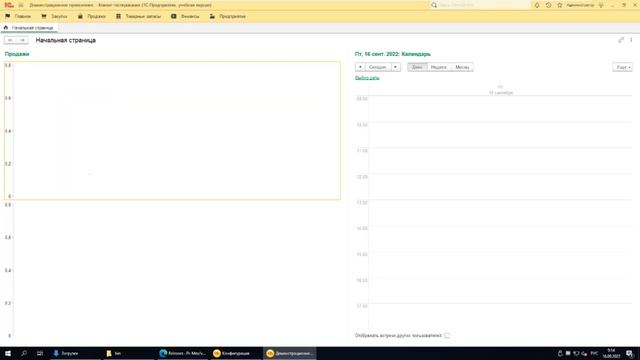The height and width of the screenshot is (360, 640).
Task: Open the Предприятие section
Action: (228, 16)
